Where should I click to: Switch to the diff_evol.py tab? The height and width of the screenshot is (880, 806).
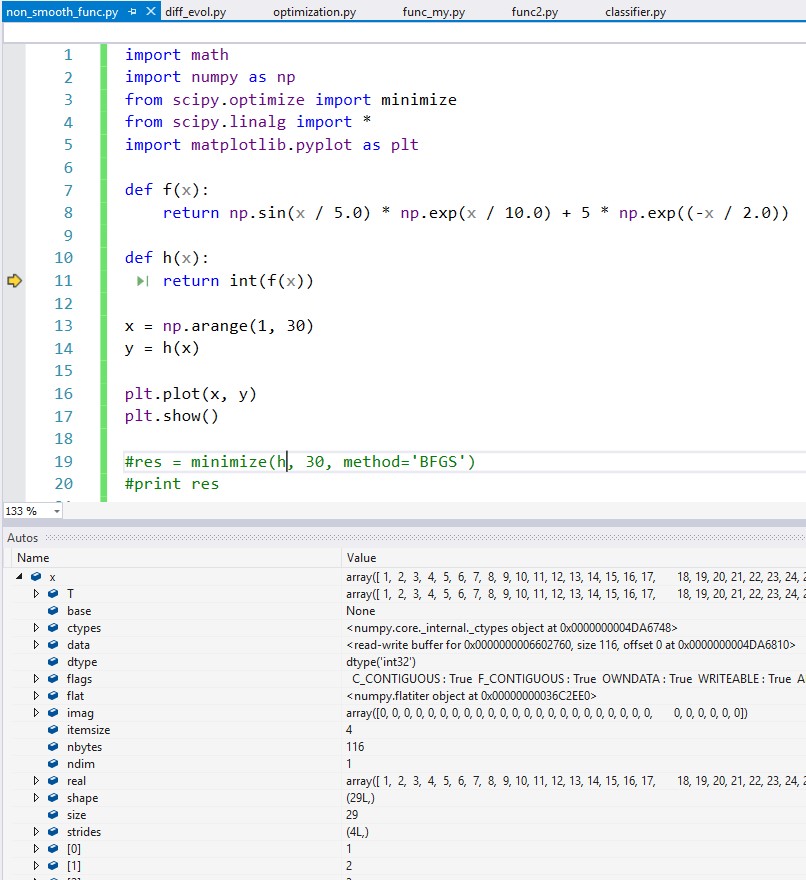click(195, 12)
